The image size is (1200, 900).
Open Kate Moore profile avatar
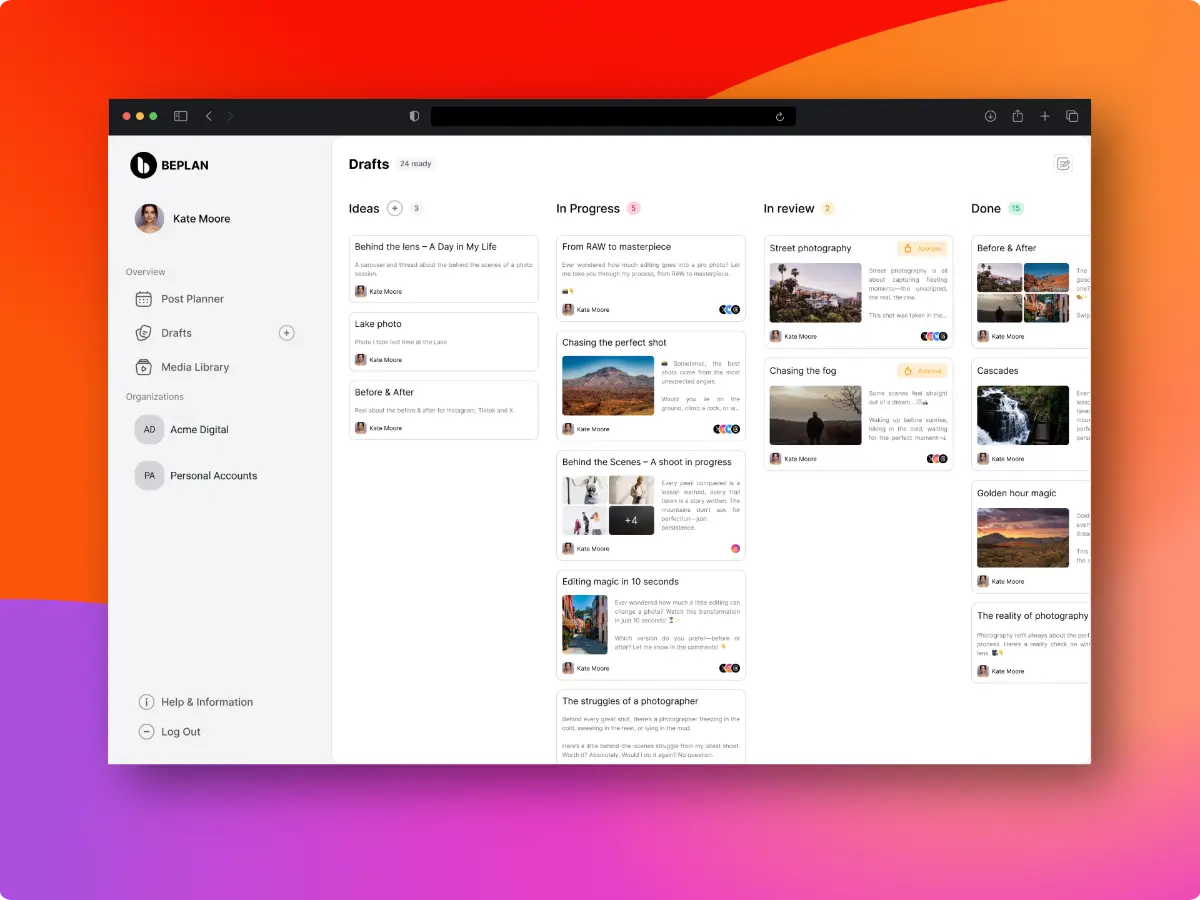(150, 219)
